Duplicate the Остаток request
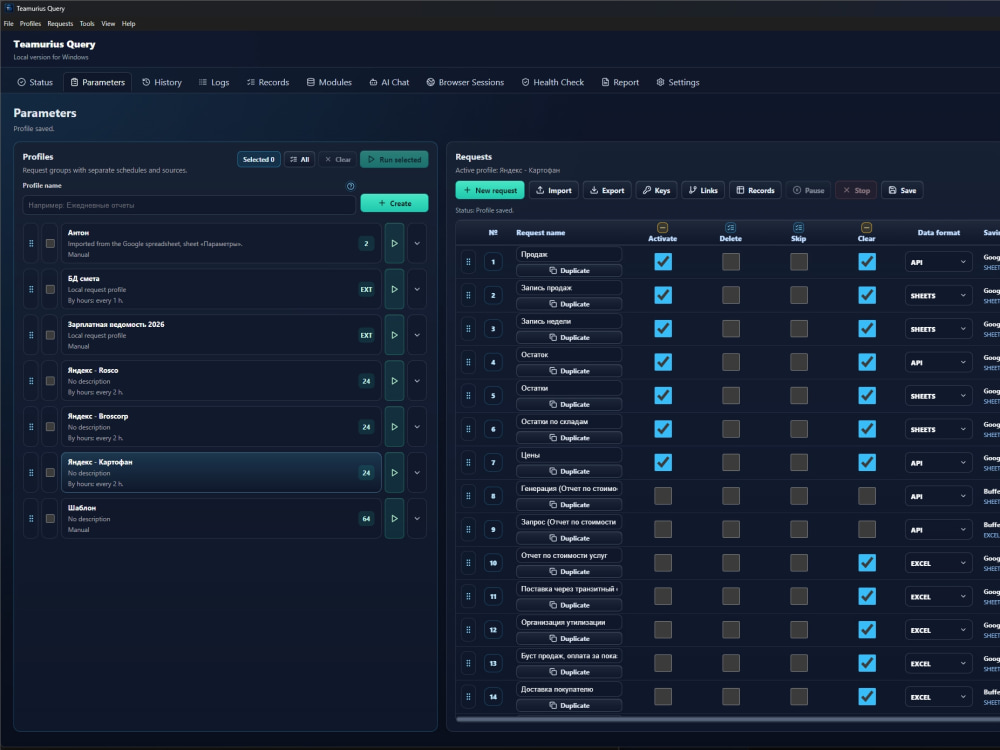This screenshot has width=1000, height=750. point(569,371)
